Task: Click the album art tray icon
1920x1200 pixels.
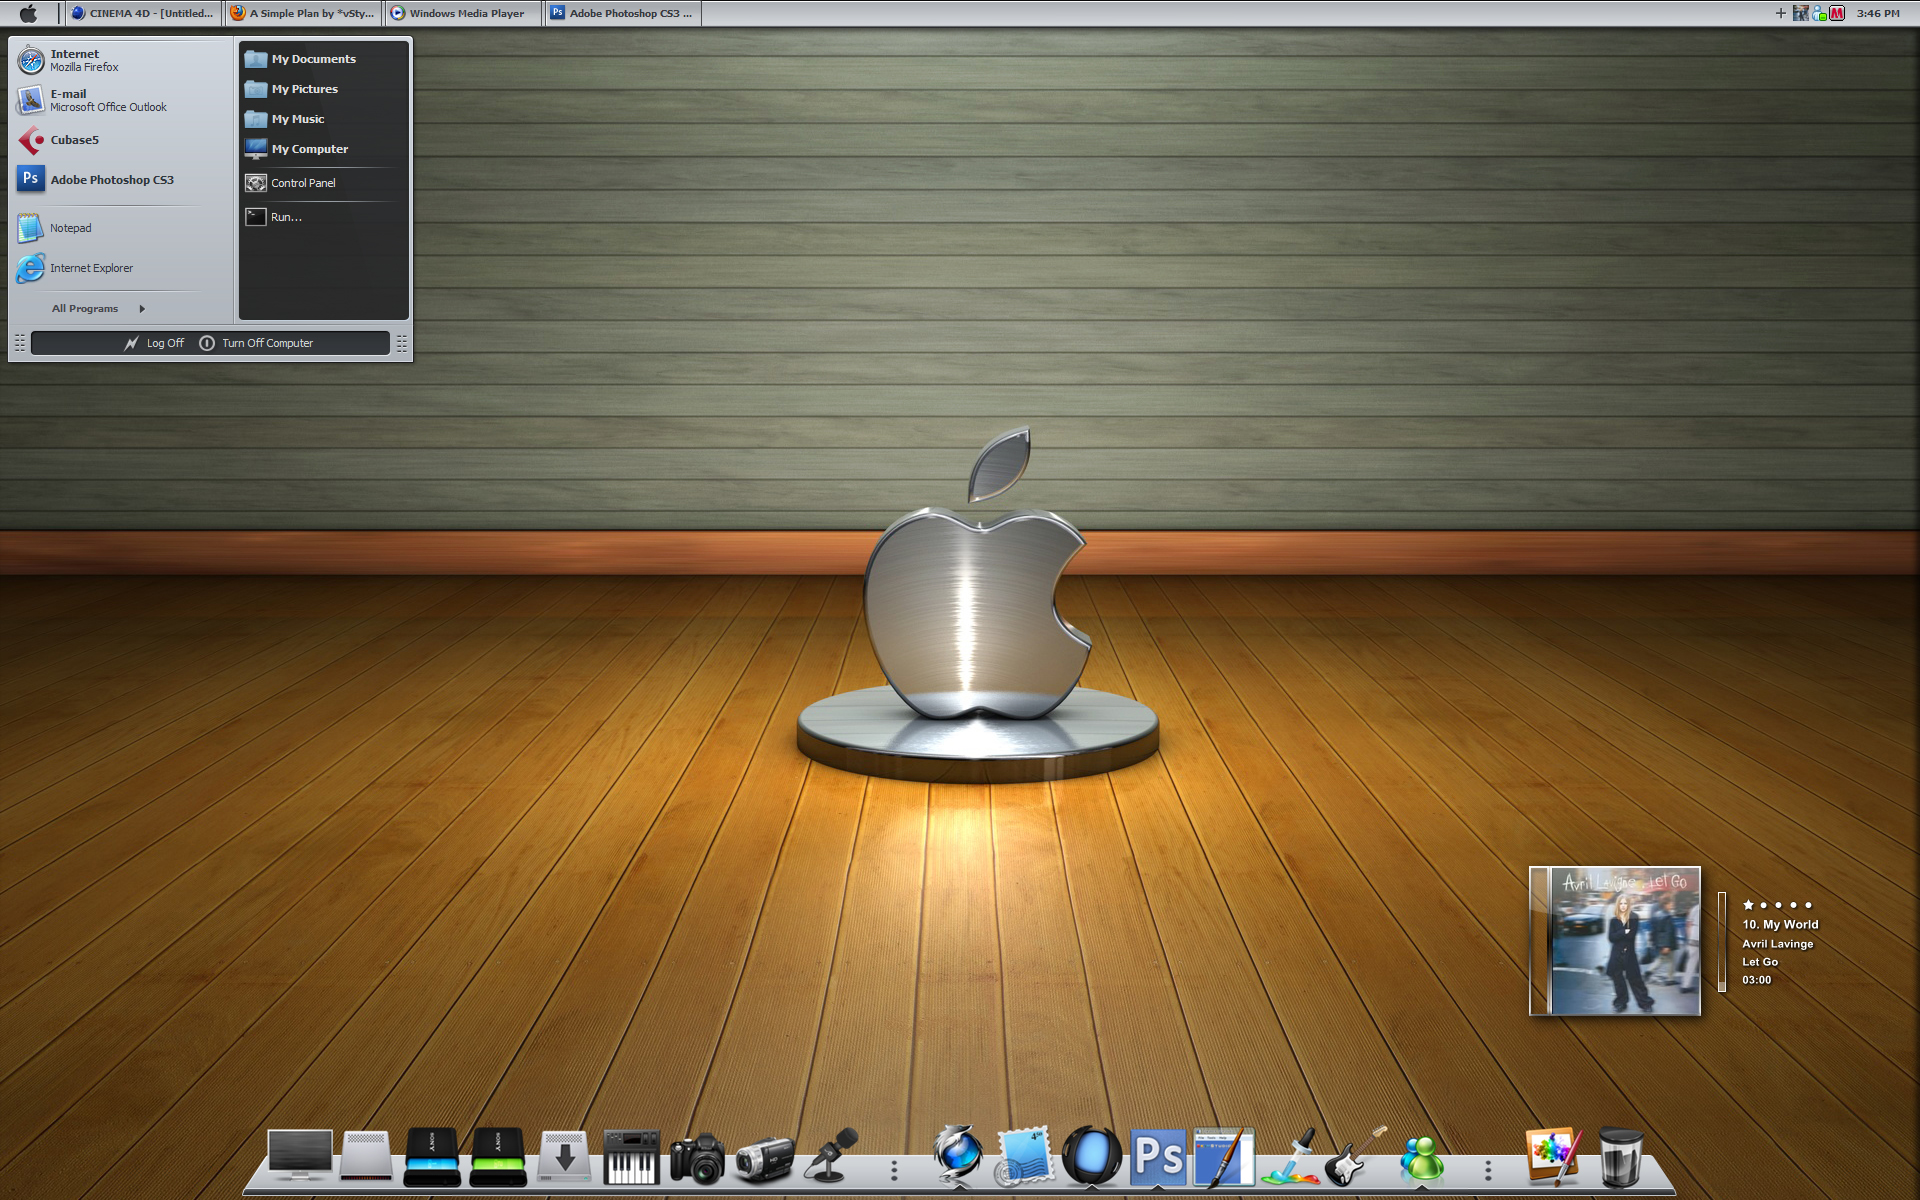Action: [x=1800, y=13]
